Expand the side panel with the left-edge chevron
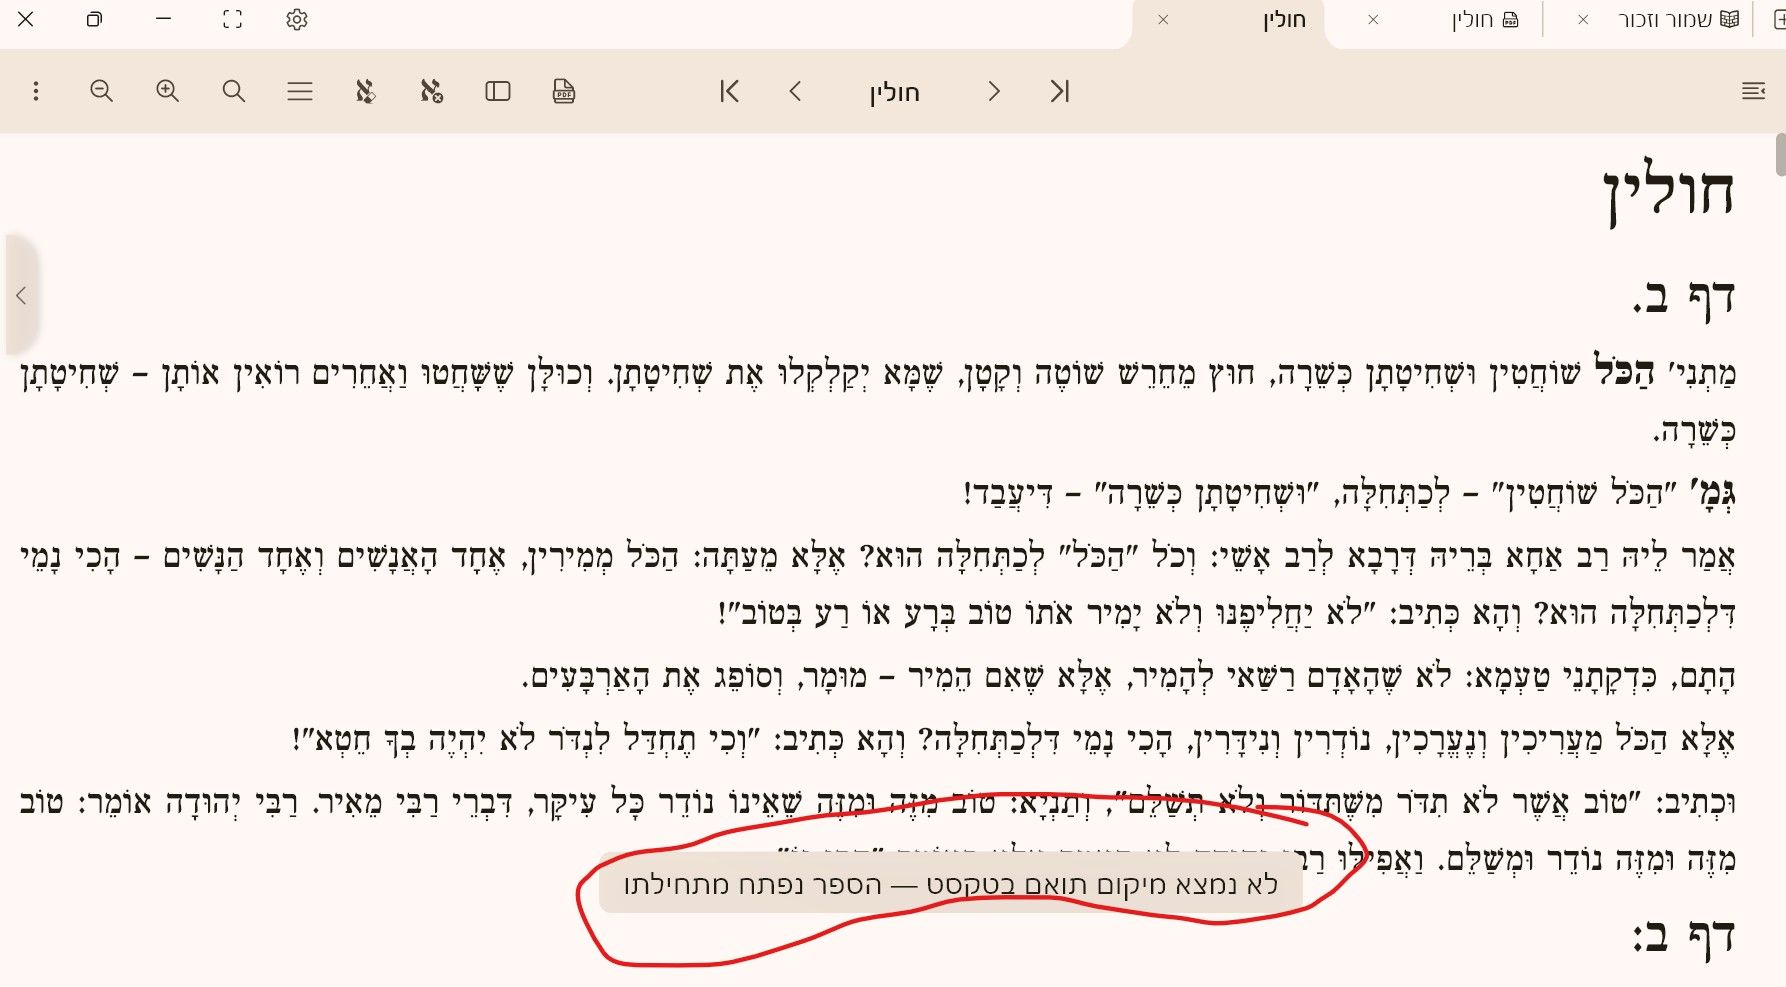The height and width of the screenshot is (987, 1786). coord(21,295)
